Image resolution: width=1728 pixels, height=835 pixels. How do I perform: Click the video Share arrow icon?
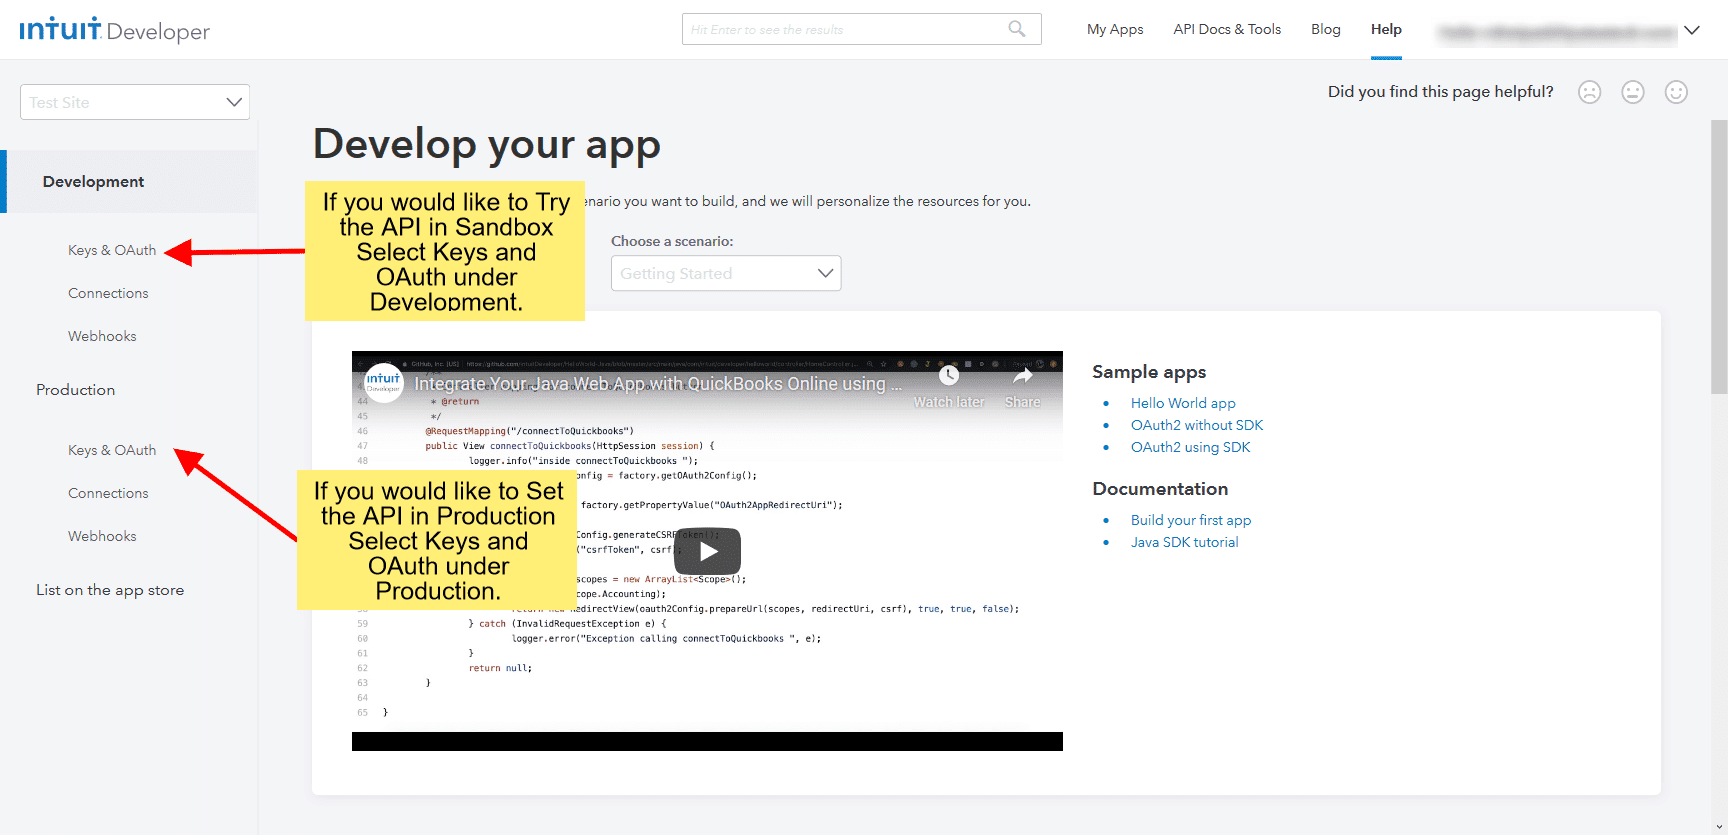pyautogui.click(x=1022, y=376)
